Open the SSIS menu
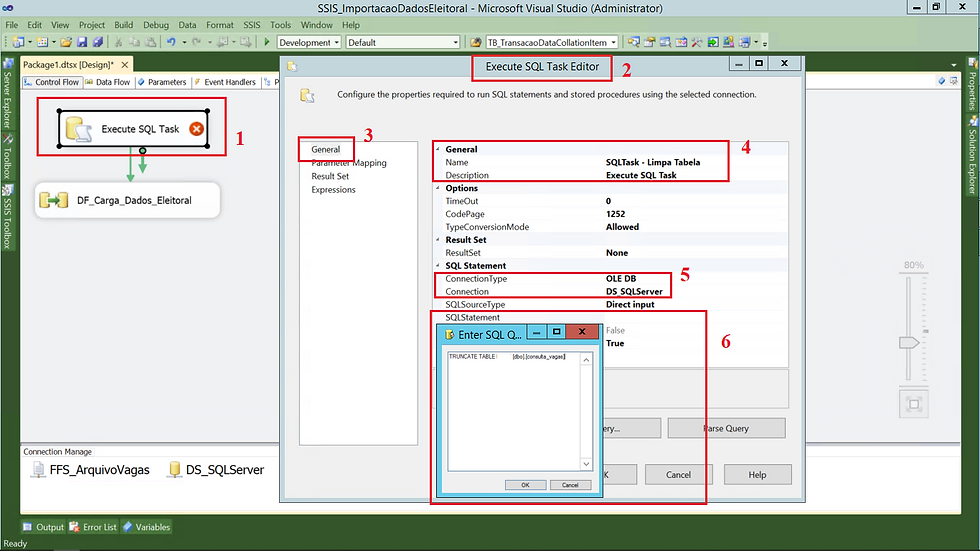The image size is (980, 551). tap(252, 25)
